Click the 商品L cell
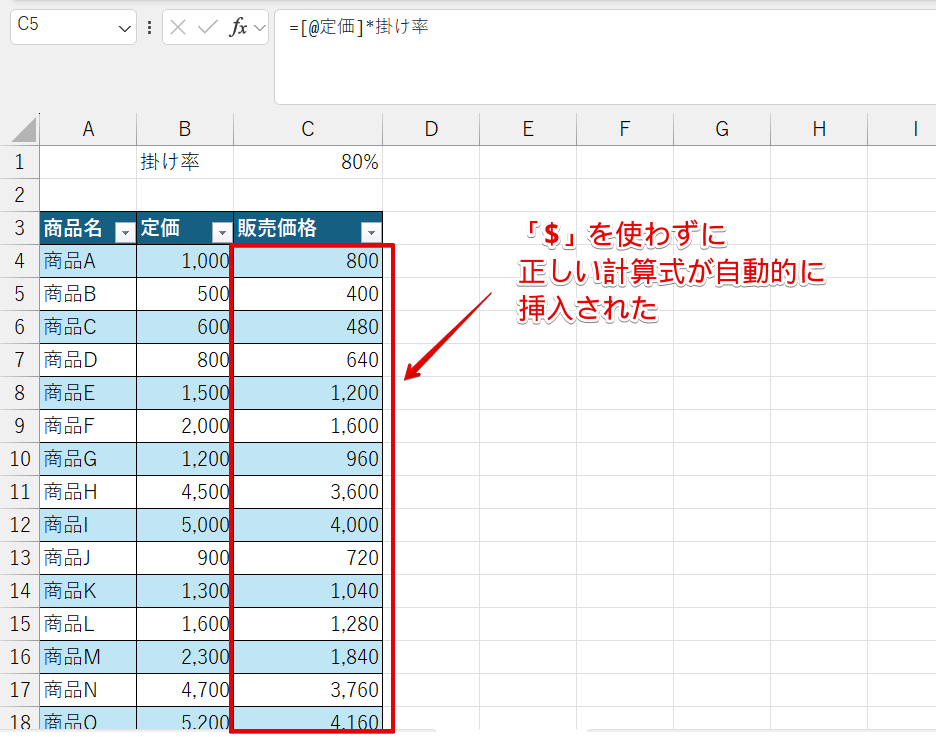Viewport: 936px width, 737px height. (x=88, y=624)
